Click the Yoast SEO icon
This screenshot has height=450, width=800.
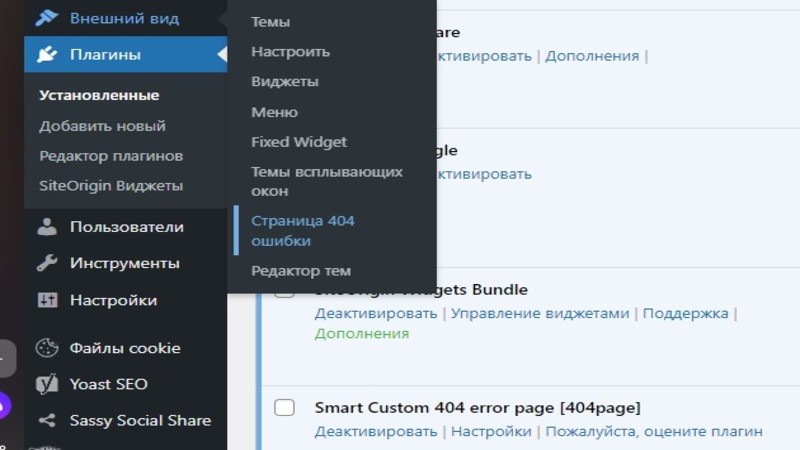47,384
